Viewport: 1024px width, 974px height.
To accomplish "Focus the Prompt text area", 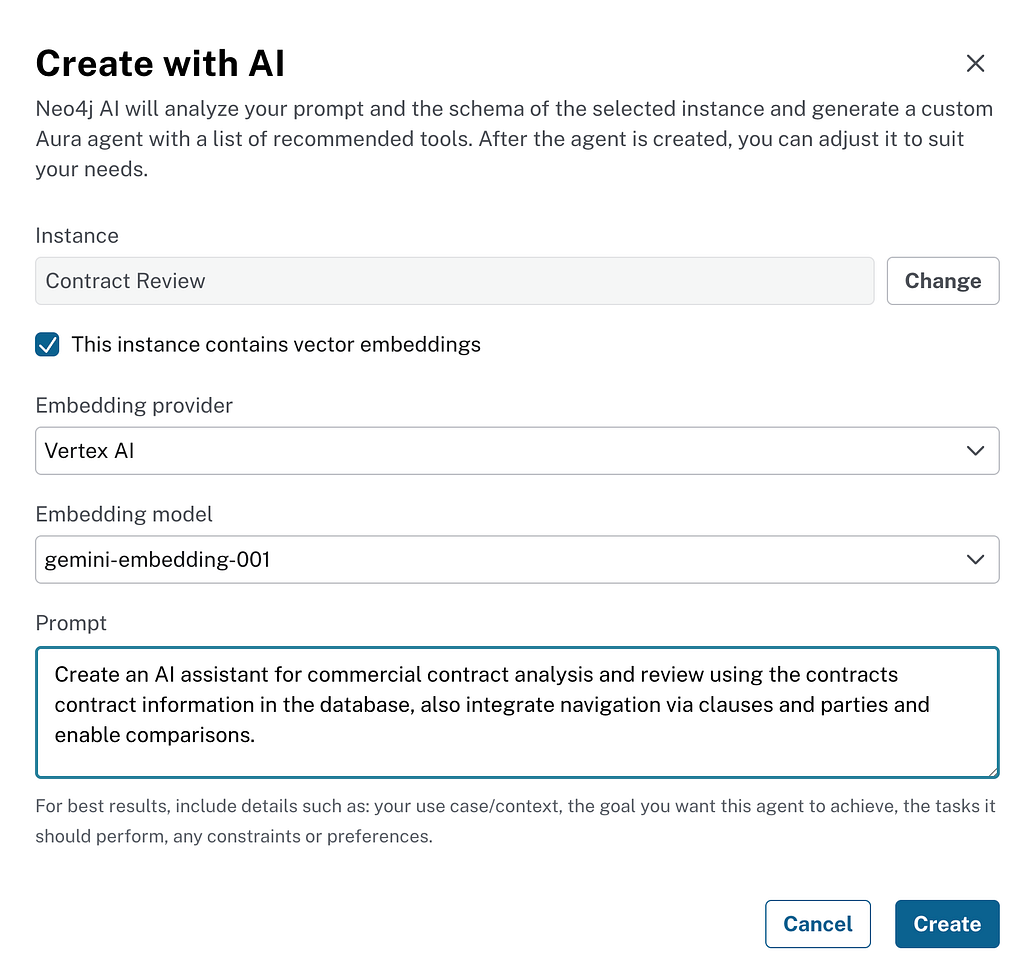I will pos(517,712).
